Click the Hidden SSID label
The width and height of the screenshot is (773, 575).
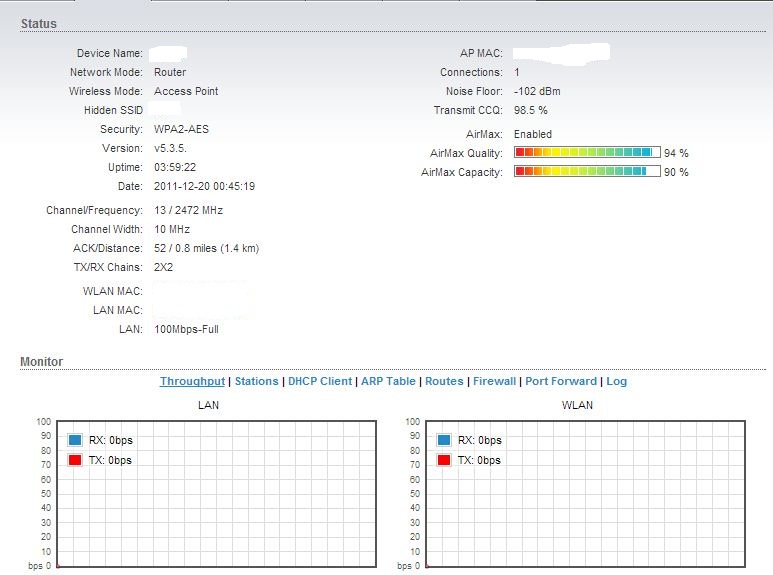pyautogui.click(x=113, y=110)
